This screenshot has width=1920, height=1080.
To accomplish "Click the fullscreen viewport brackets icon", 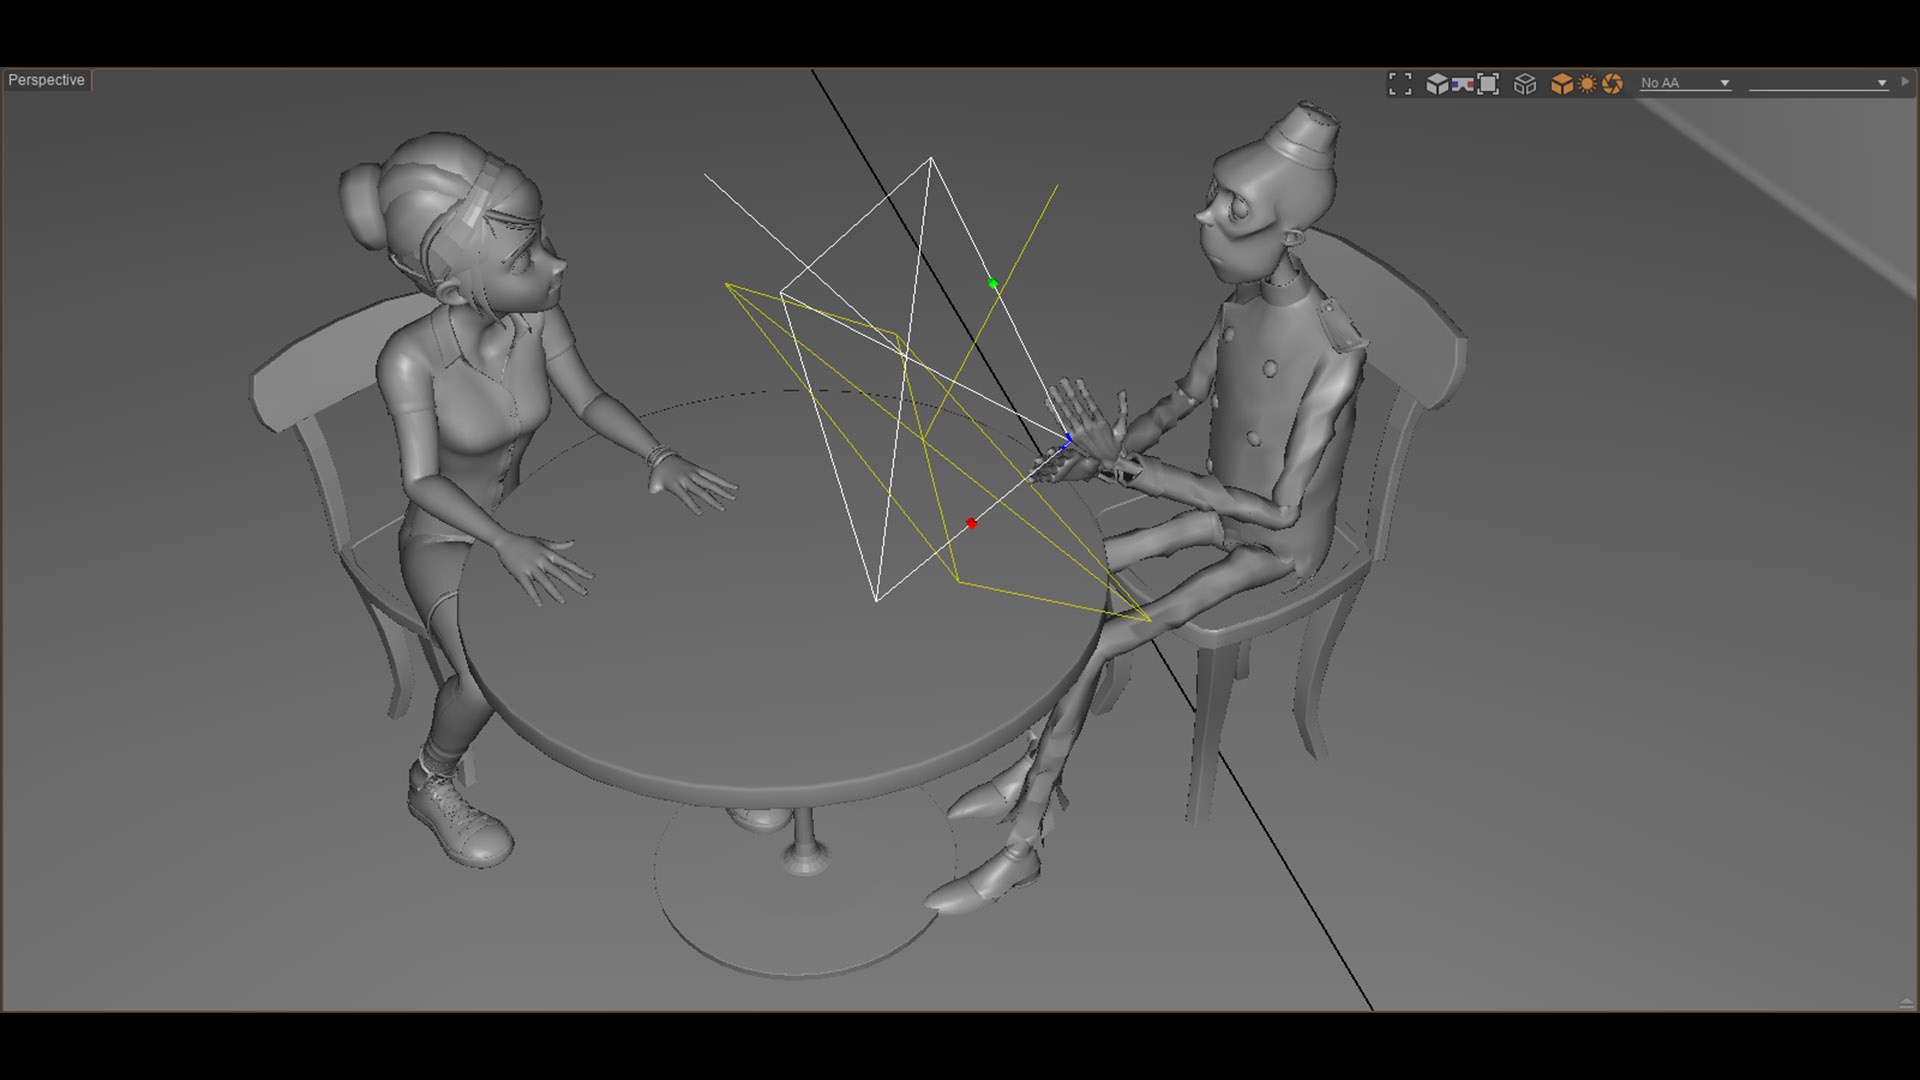I will coord(1400,84).
